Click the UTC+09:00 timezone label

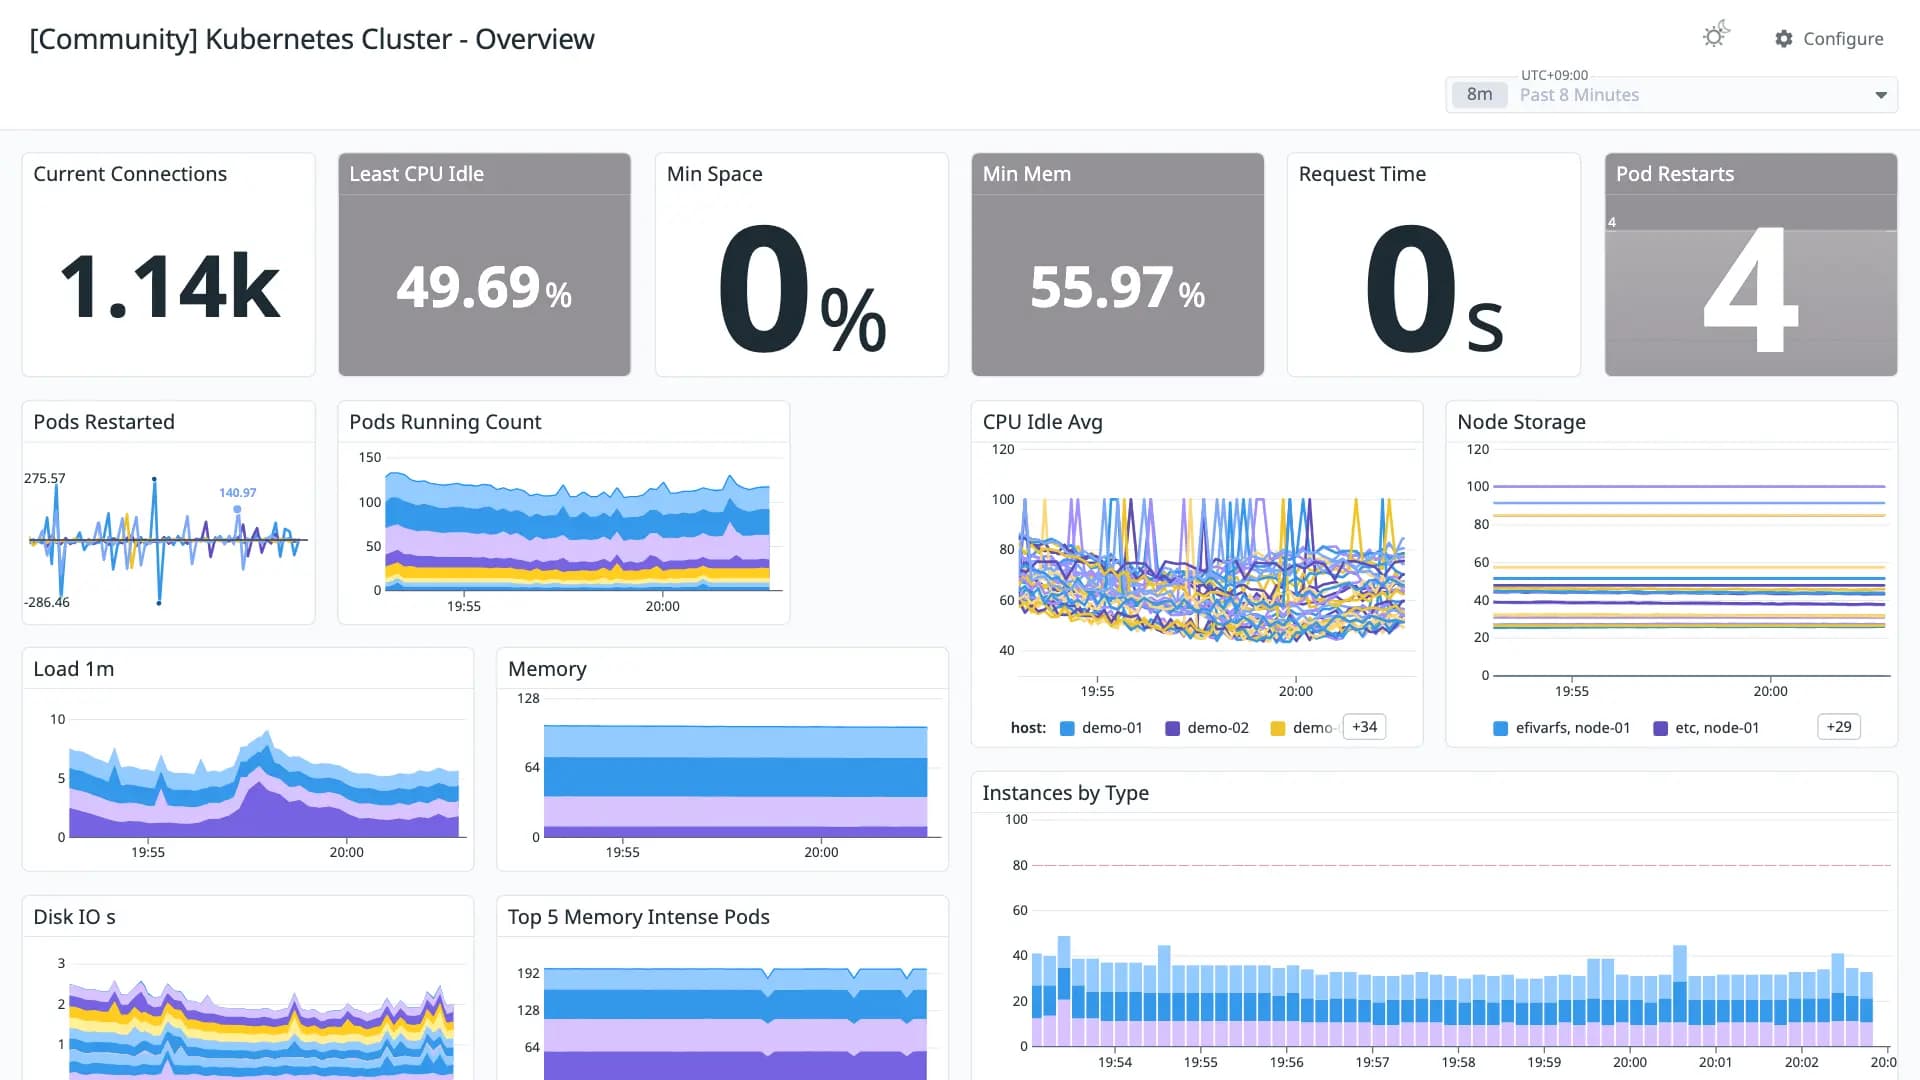point(1554,75)
